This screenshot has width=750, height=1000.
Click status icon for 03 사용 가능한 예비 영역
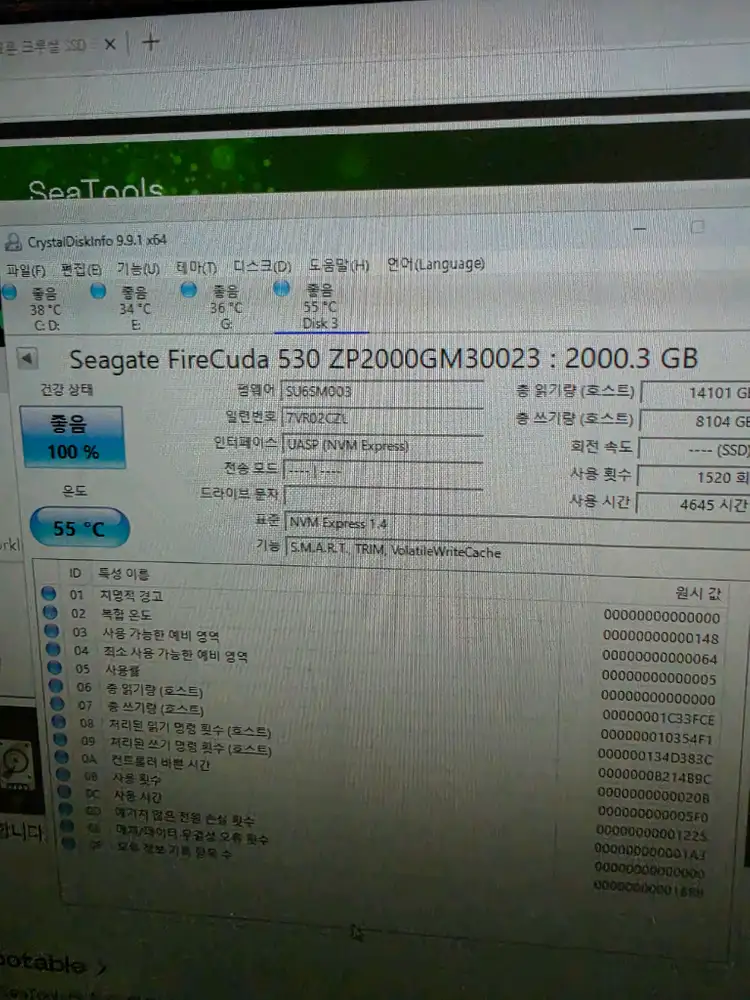click(x=52, y=631)
